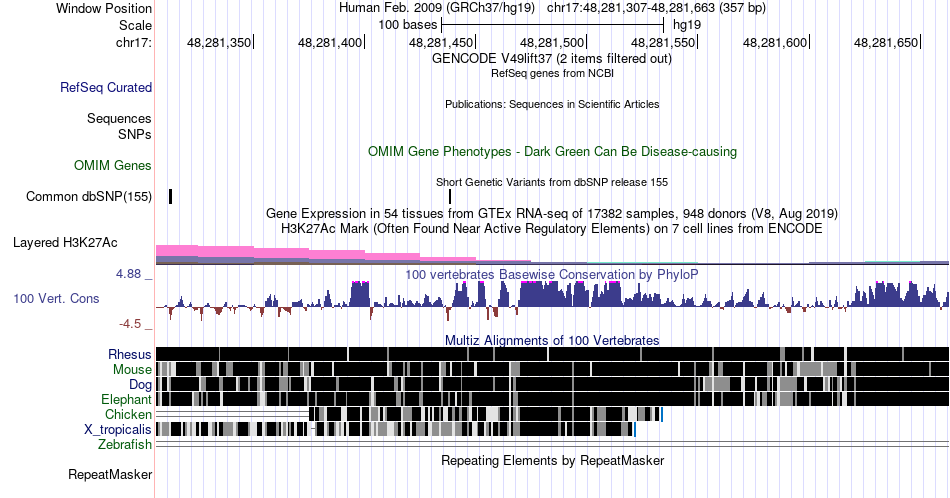Click the -4.5 PhyloP lower axis value
Screen dimensions: 950x498
[x=130, y=324]
